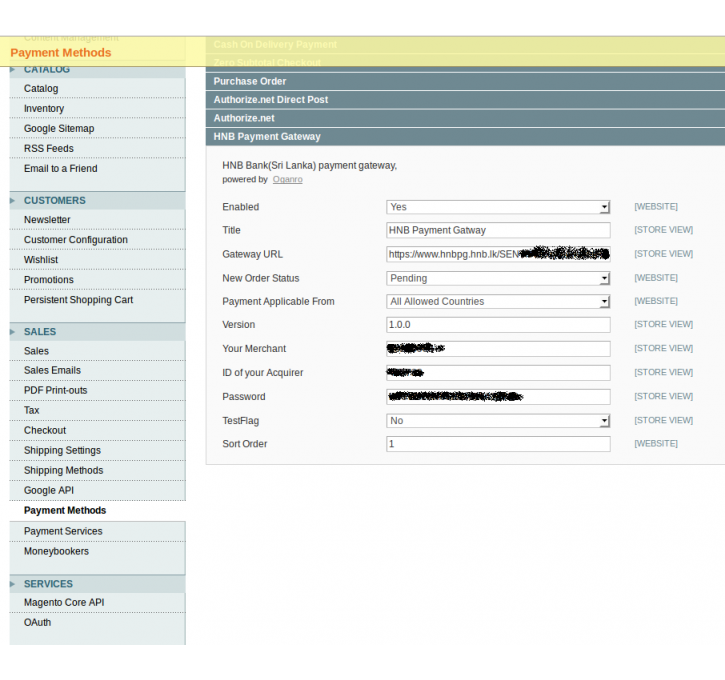The height and width of the screenshot is (680, 725).
Task: Follow the Oganro link
Action: [288, 179]
